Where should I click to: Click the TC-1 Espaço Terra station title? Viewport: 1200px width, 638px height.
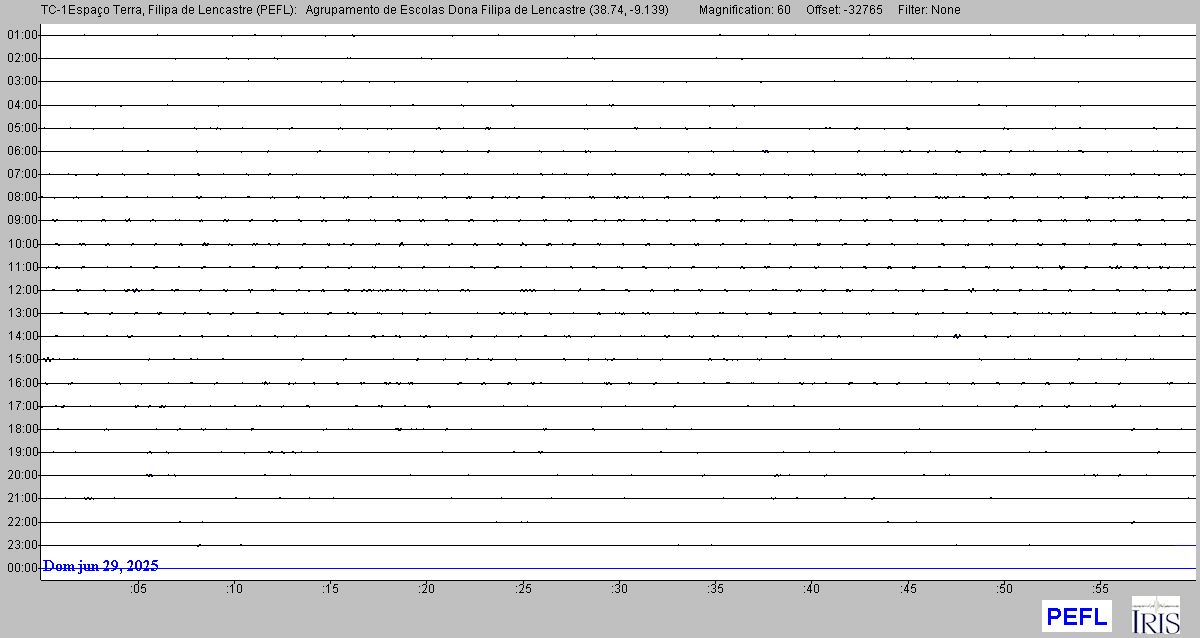tap(168, 10)
